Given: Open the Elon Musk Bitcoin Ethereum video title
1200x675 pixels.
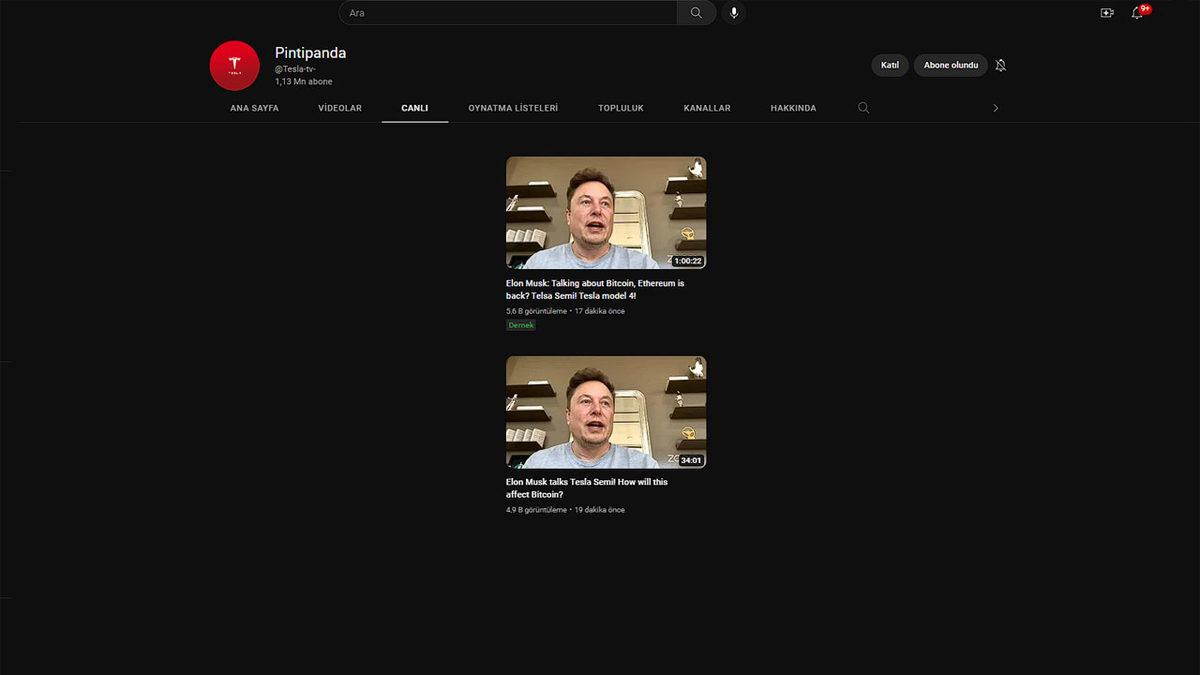Looking at the screenshot, I should pyautogui.click(x=595, y=289).
